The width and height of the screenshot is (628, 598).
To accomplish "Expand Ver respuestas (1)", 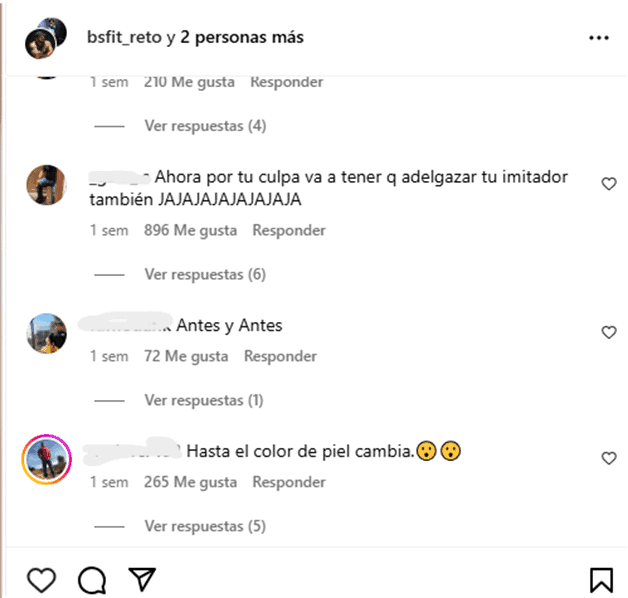I will (x=204, y=400).
